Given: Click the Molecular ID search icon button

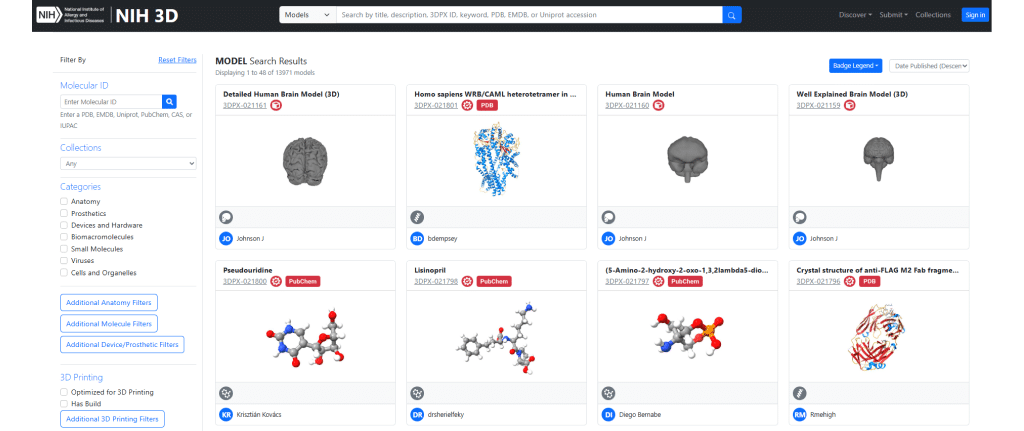Looking at the screenshot, I should 170,102.
